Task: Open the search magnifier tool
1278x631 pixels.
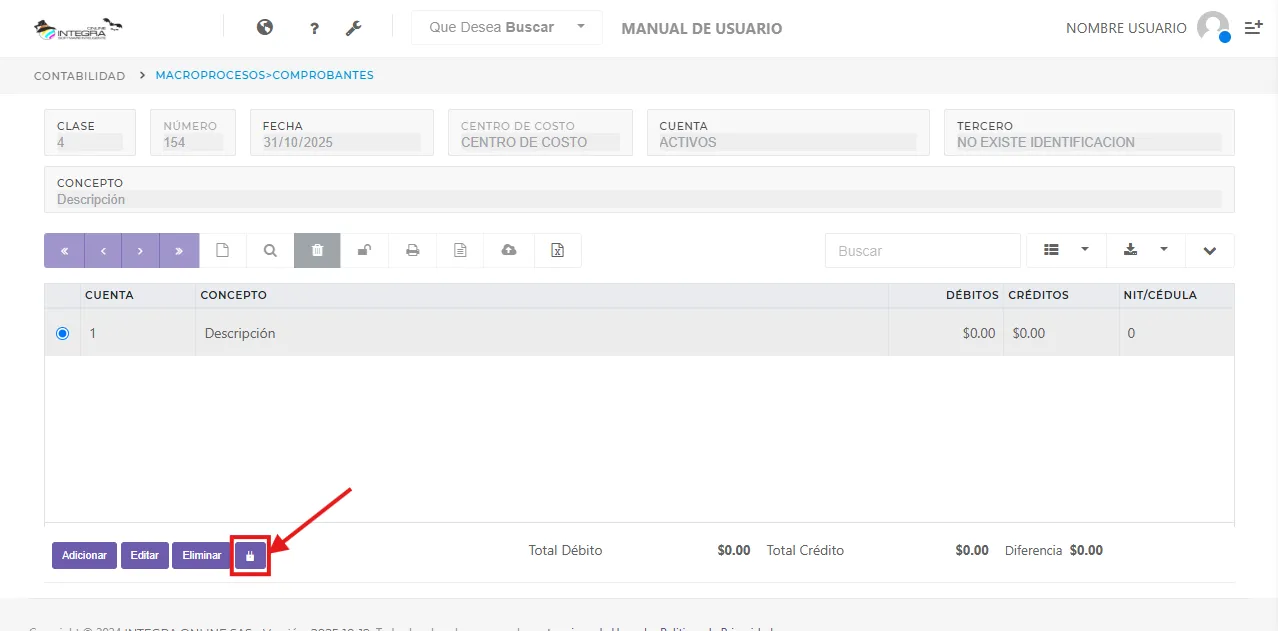Action: (x=268, y=250)
